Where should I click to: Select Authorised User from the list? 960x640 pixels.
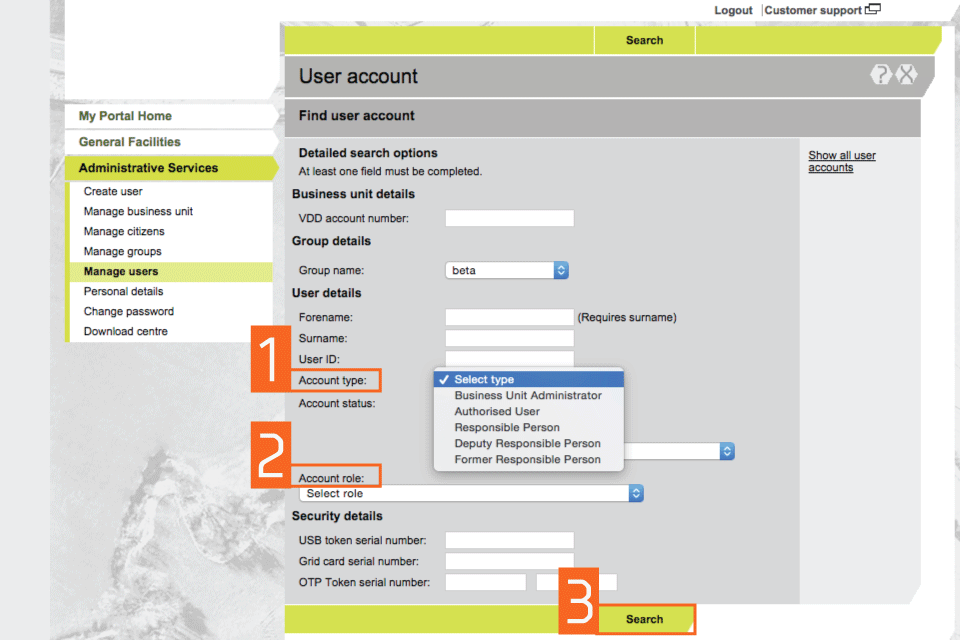coord(497,411)
